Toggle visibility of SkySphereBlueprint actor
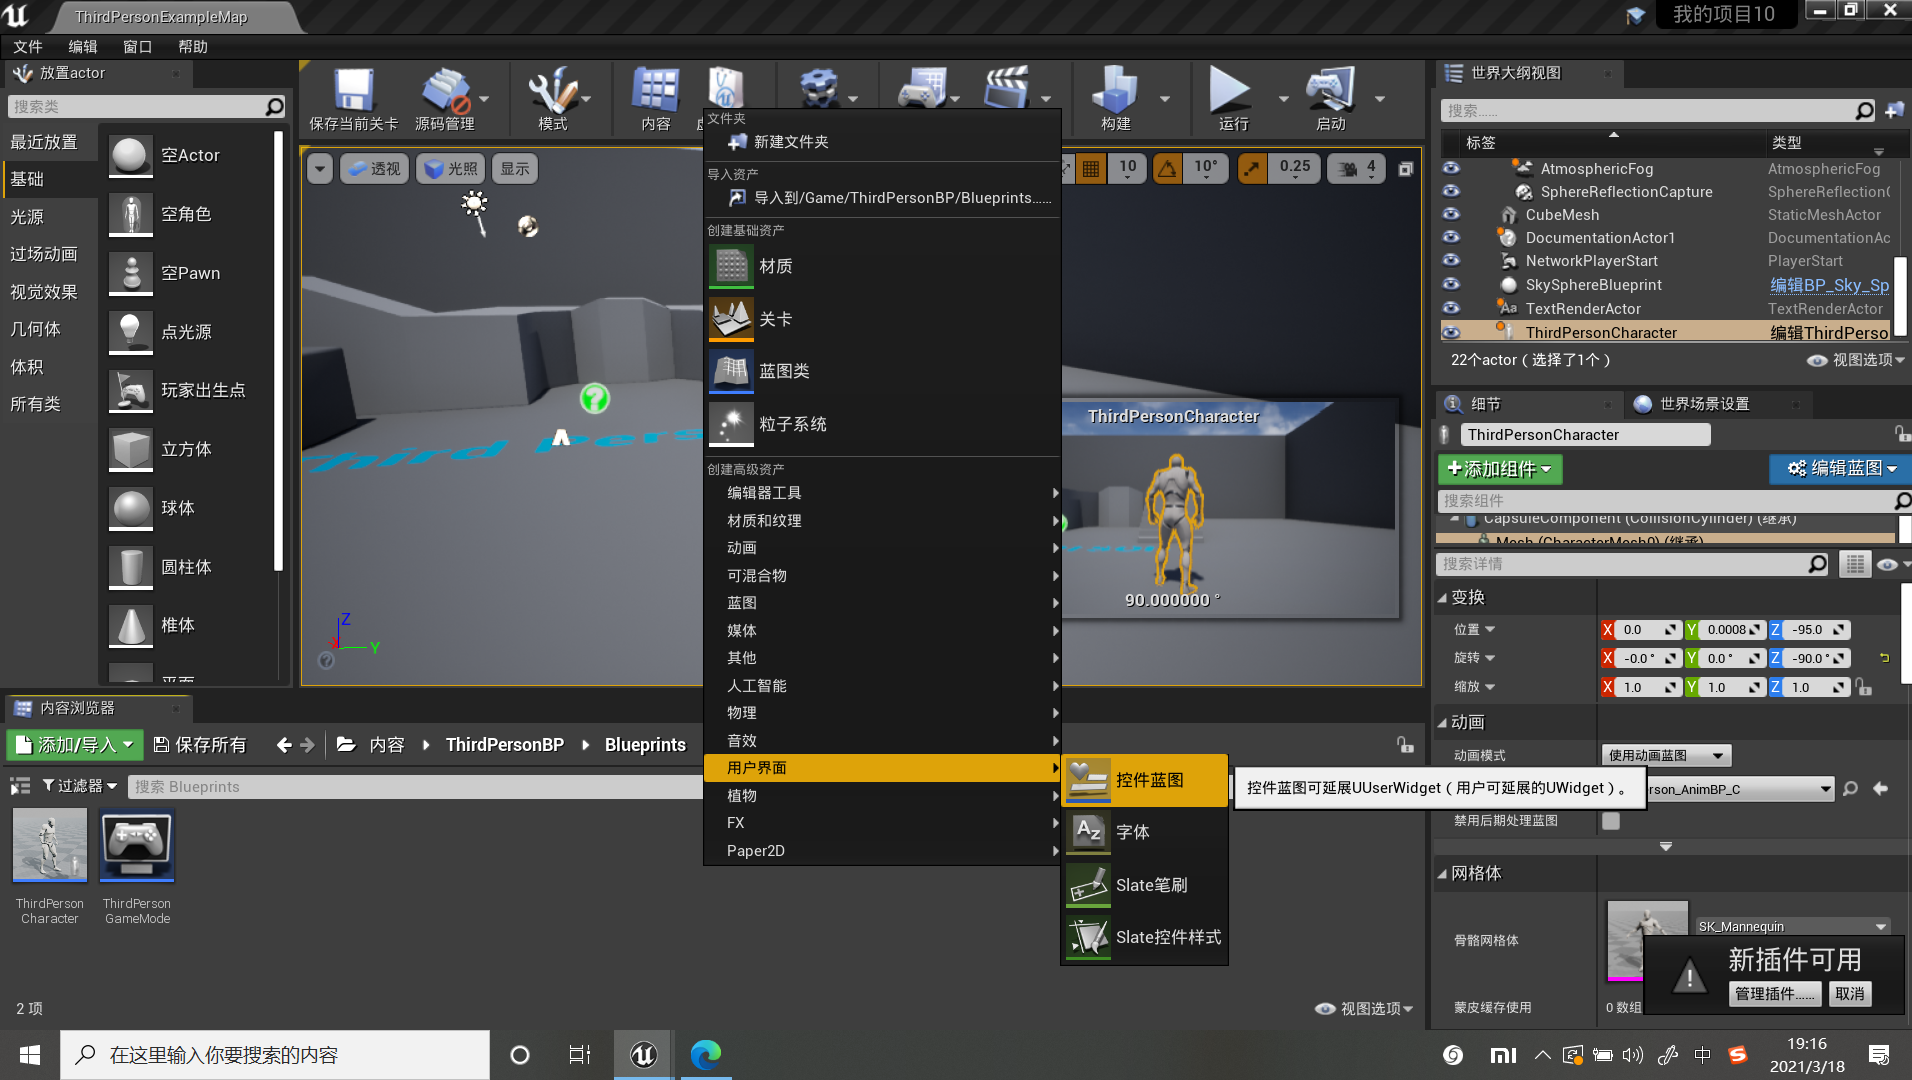1912x1080 pixels. click(1451, 284)
